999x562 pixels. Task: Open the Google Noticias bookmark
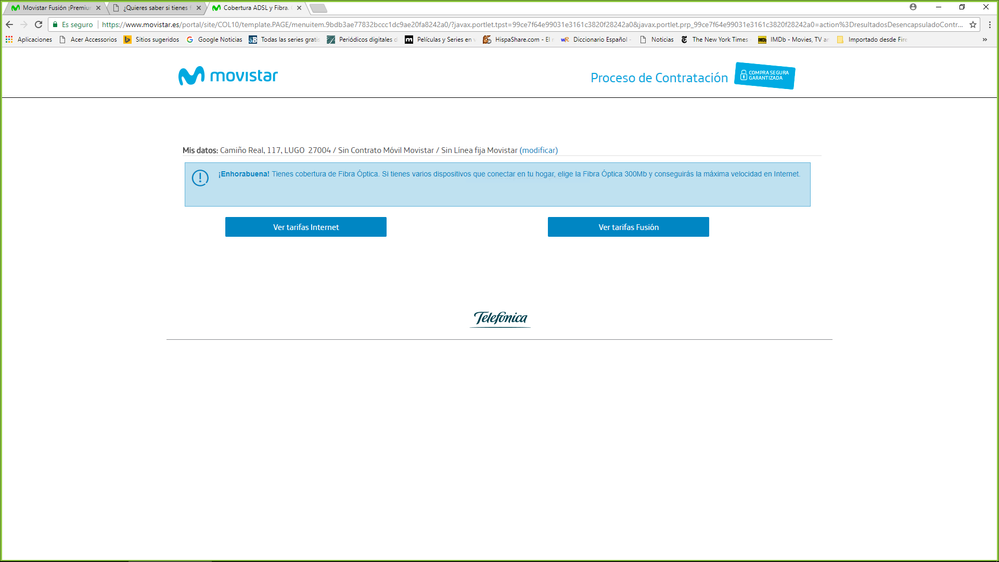pyautogui.click(x=214, y=40)
